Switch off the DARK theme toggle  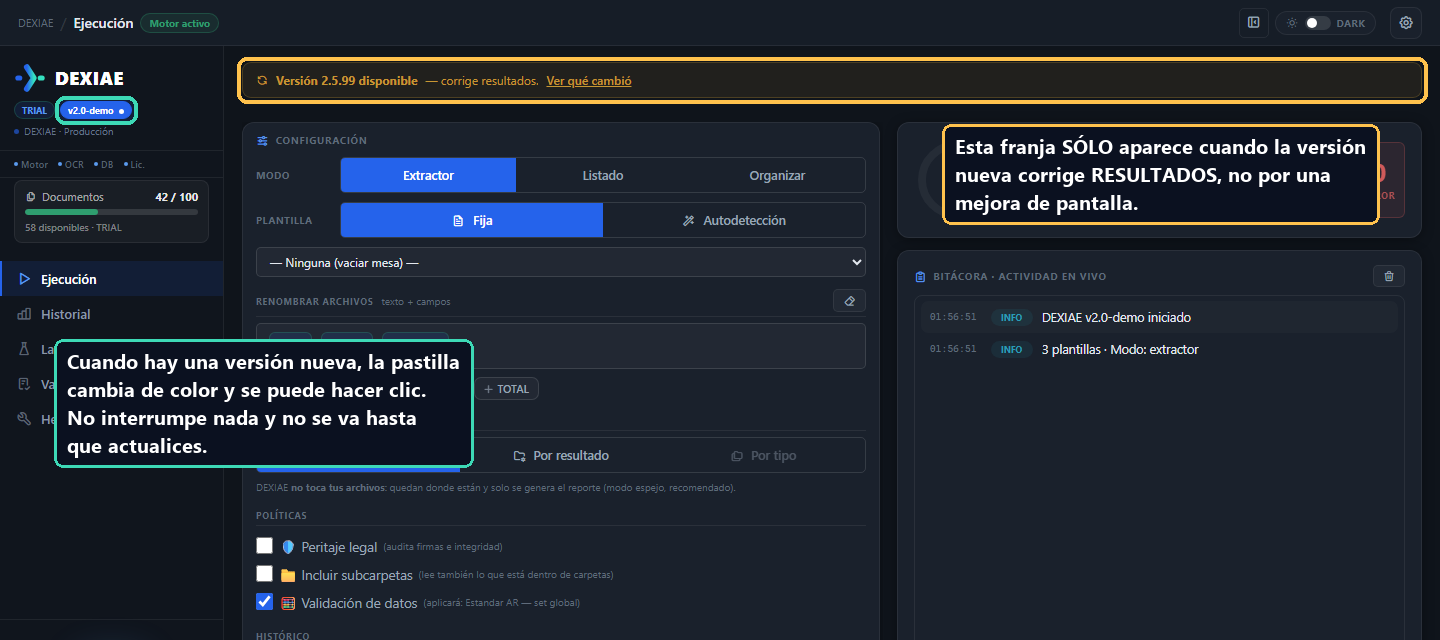[x=1317, y=23]
